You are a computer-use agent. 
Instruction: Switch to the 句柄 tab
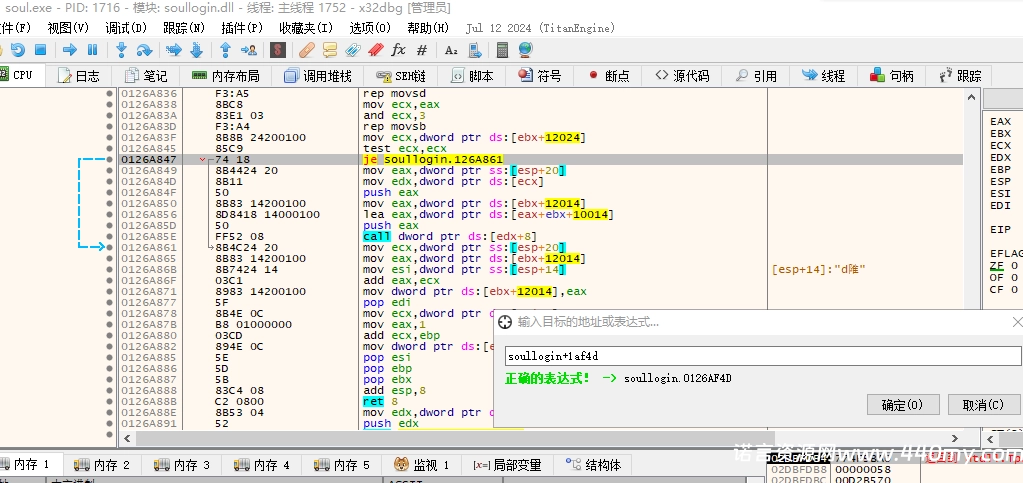coord(892,76)
